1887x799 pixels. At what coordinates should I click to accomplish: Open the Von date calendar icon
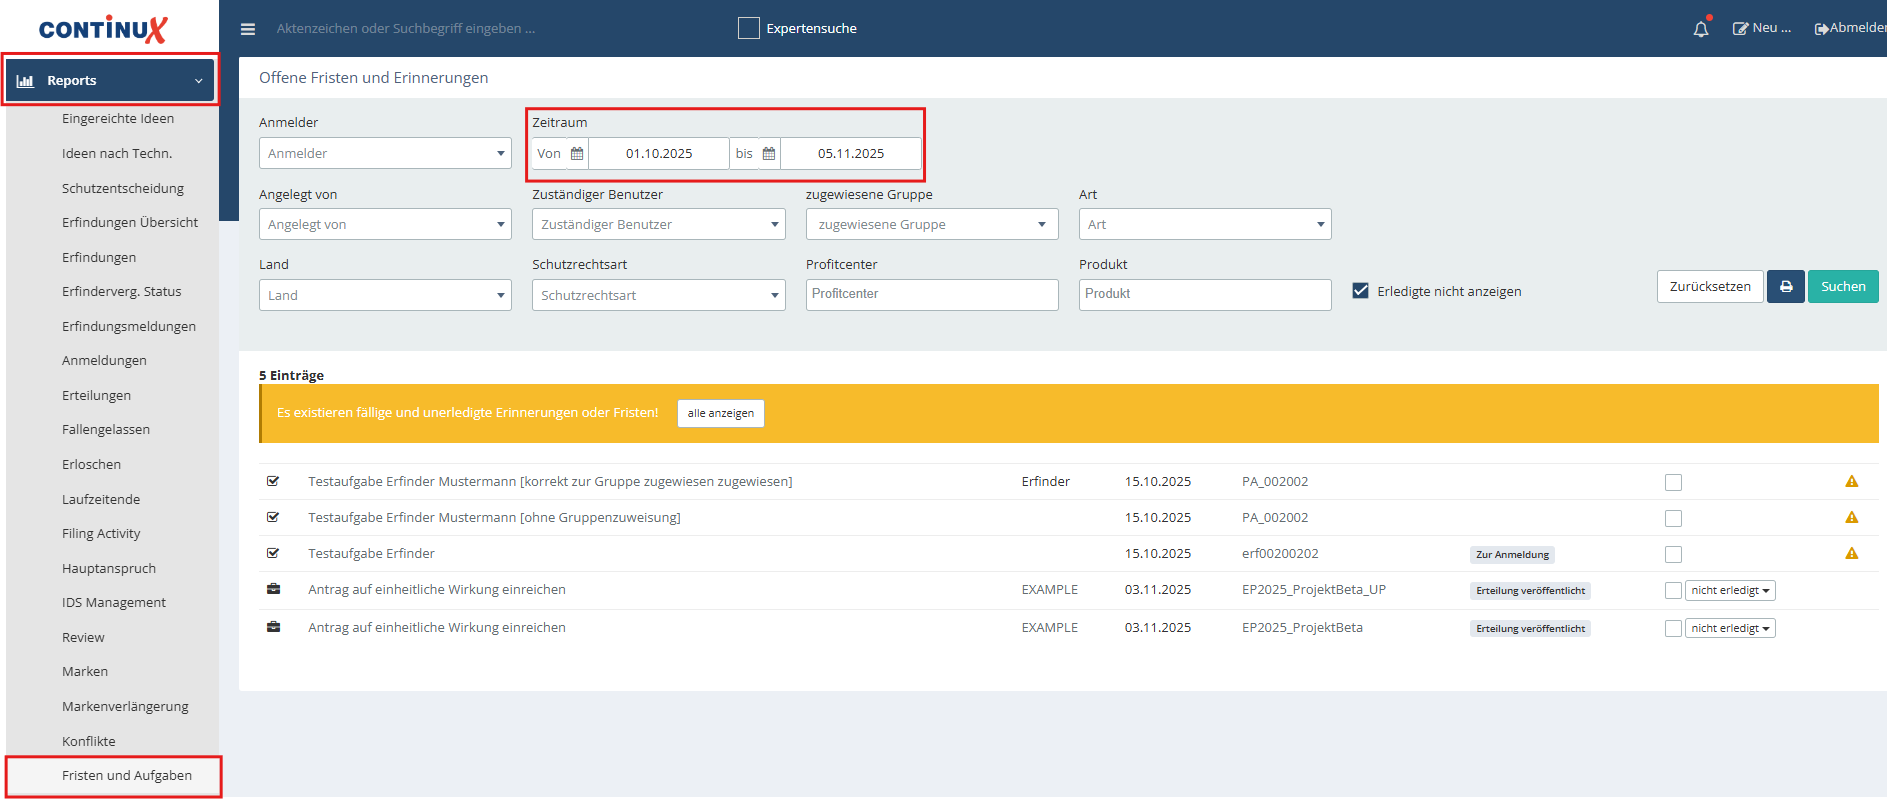pyautogui.click(x=577, y=154)
